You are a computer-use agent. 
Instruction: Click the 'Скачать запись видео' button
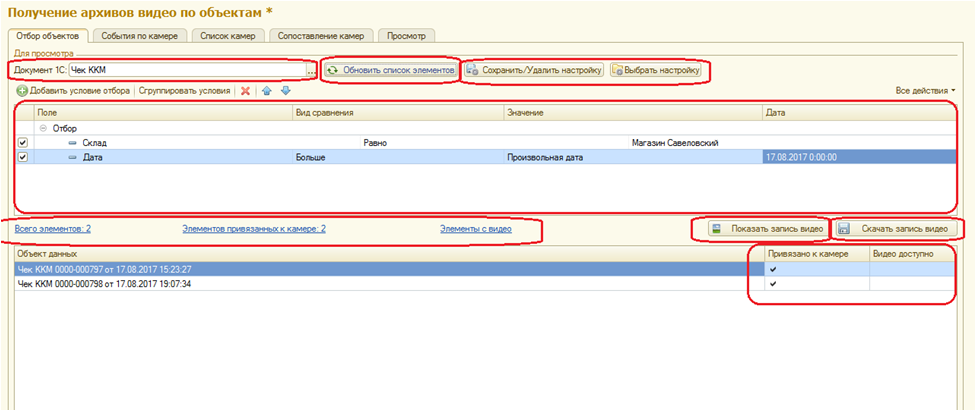(x=895, y=229)
